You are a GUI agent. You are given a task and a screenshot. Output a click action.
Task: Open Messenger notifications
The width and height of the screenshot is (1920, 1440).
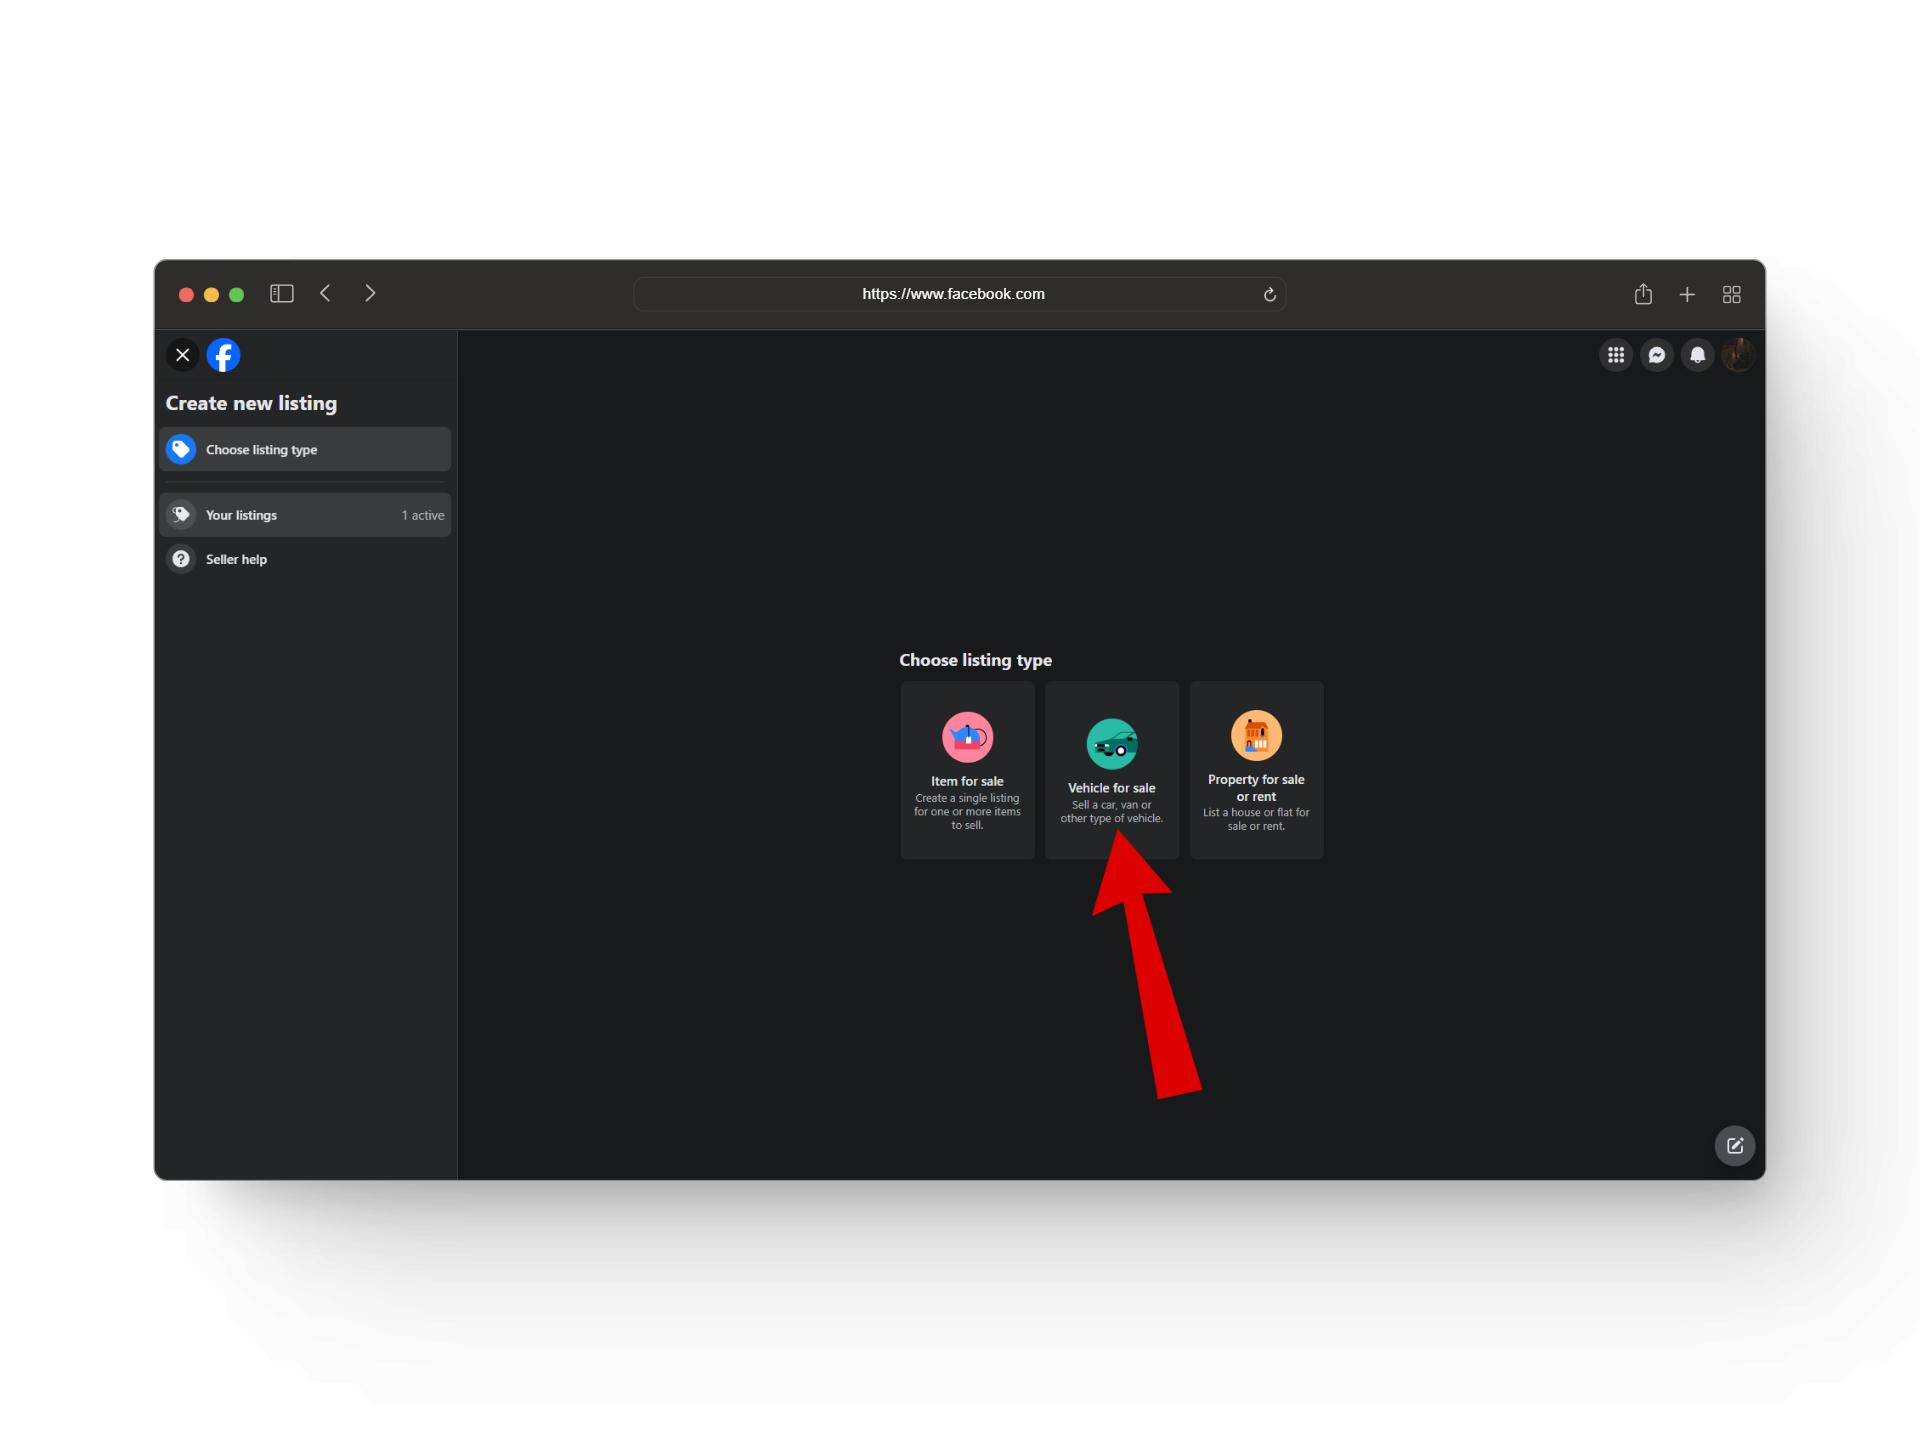(x=1655, y=354)
